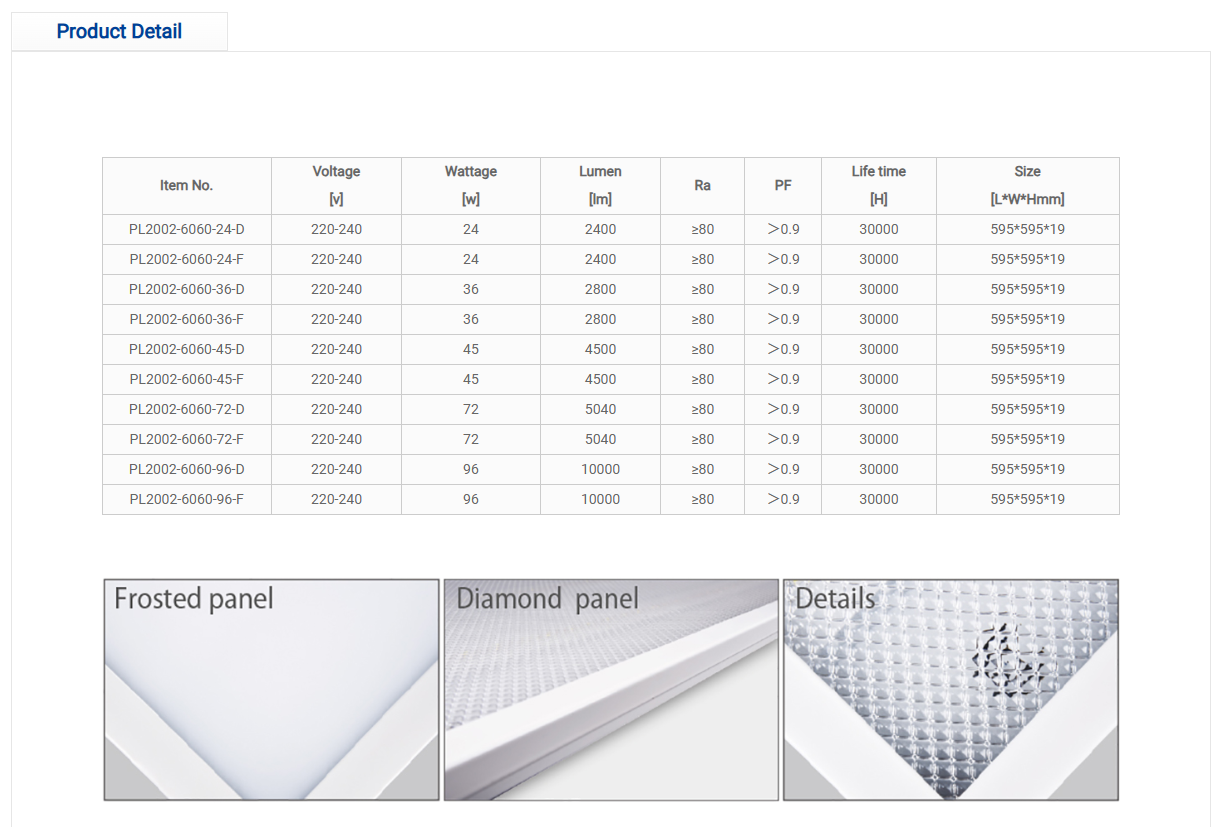Click size 595*595*19 in the PL2002-6060-24-F row
This screenshot has width=1219, height=827.
pos(1028,259)
